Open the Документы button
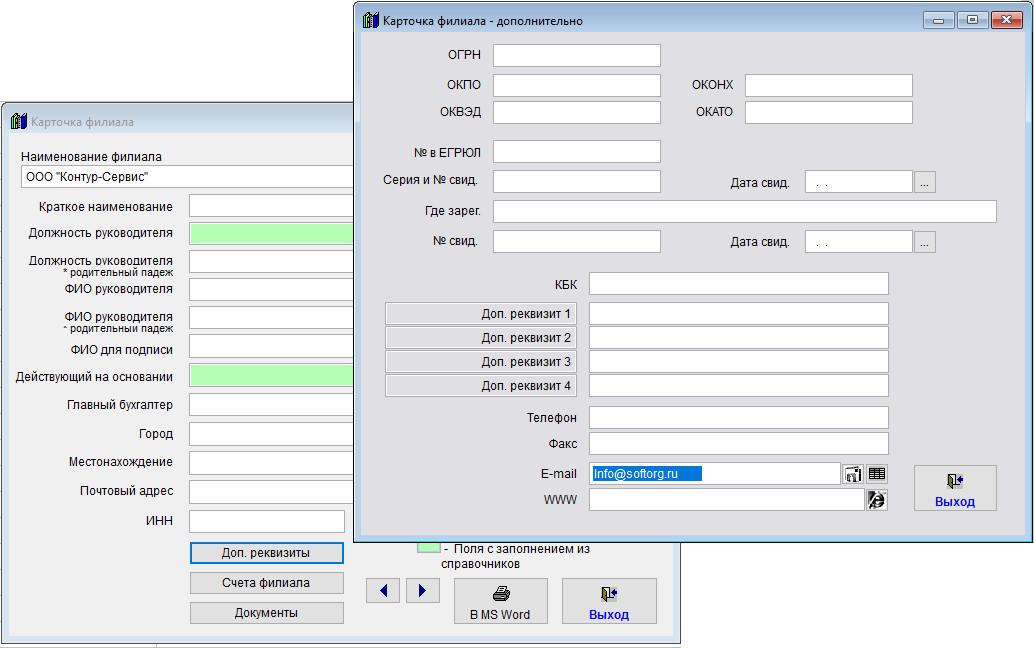This screenshot has width=1034, height=648. click(x=266, y=613)
